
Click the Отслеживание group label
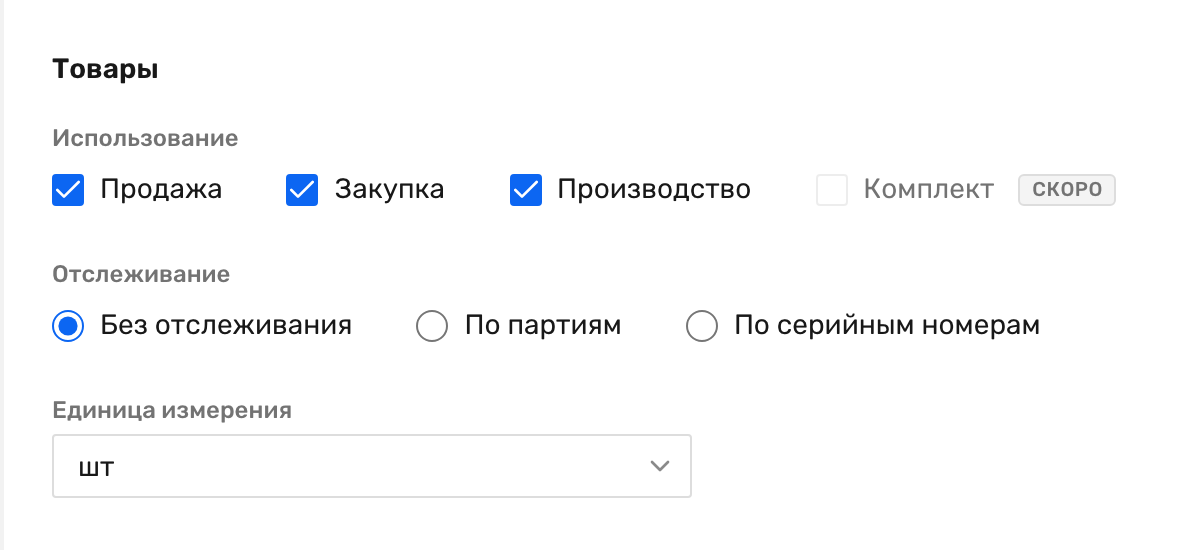141,275
